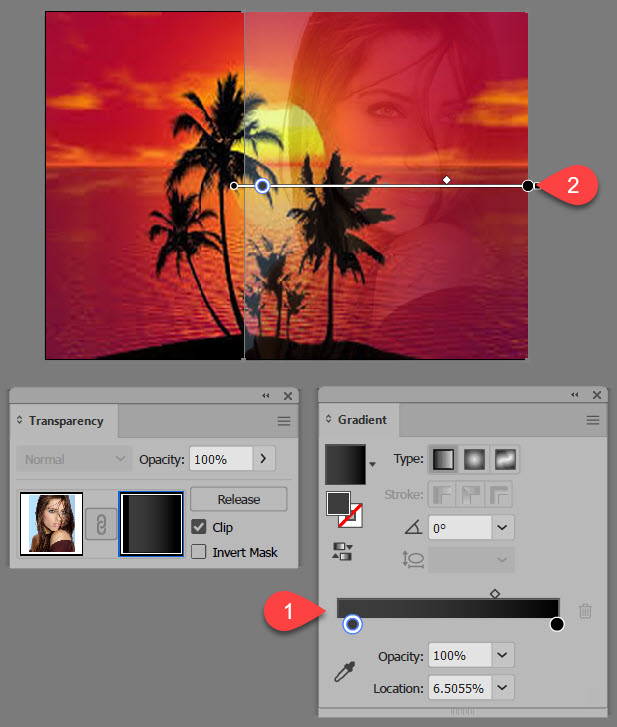Click the Transparency Opacity 100% field
The height and width of the screenshot is (727, 617).
(221, 459)
